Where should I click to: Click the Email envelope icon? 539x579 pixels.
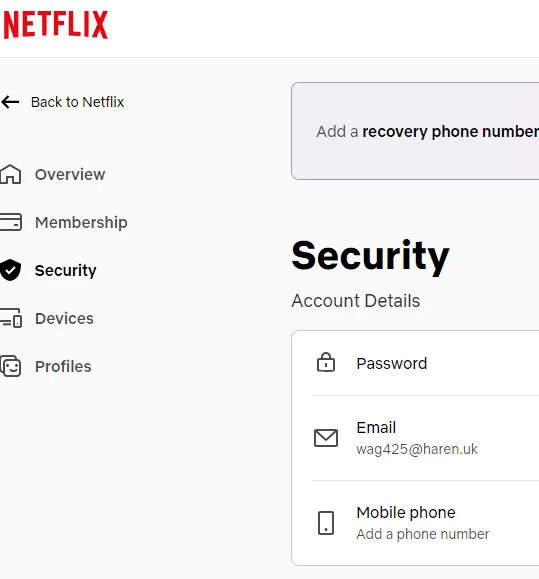click(x=326, y=438)
